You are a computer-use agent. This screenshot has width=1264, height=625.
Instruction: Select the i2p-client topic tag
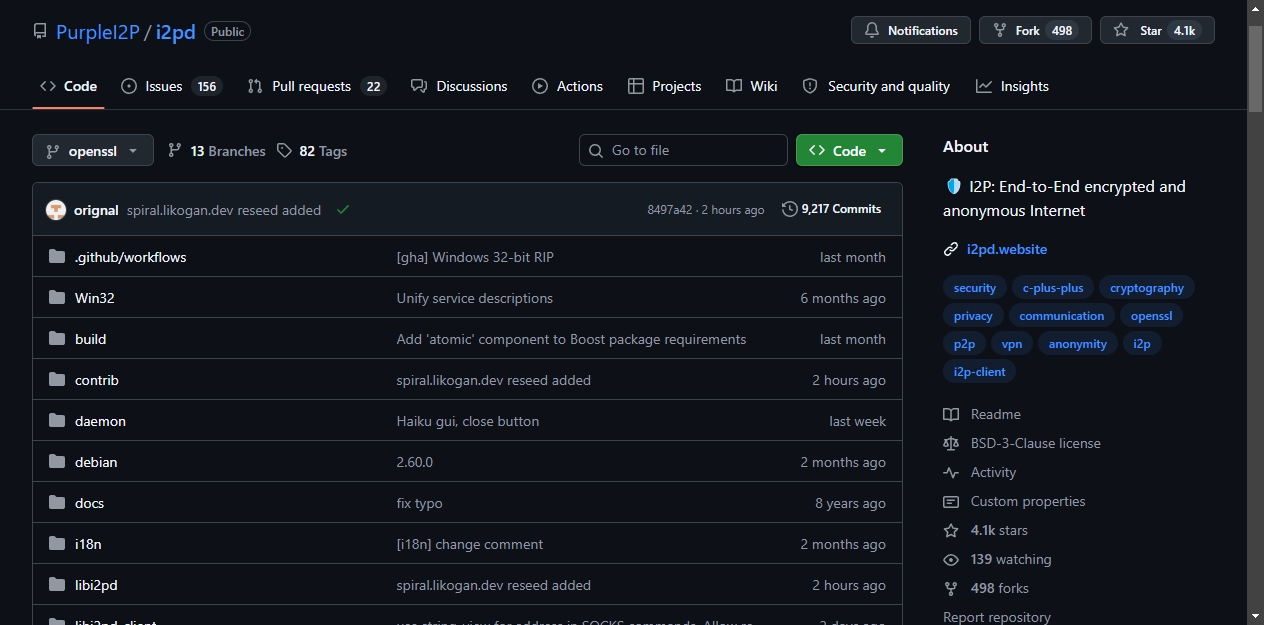point(980,372)
